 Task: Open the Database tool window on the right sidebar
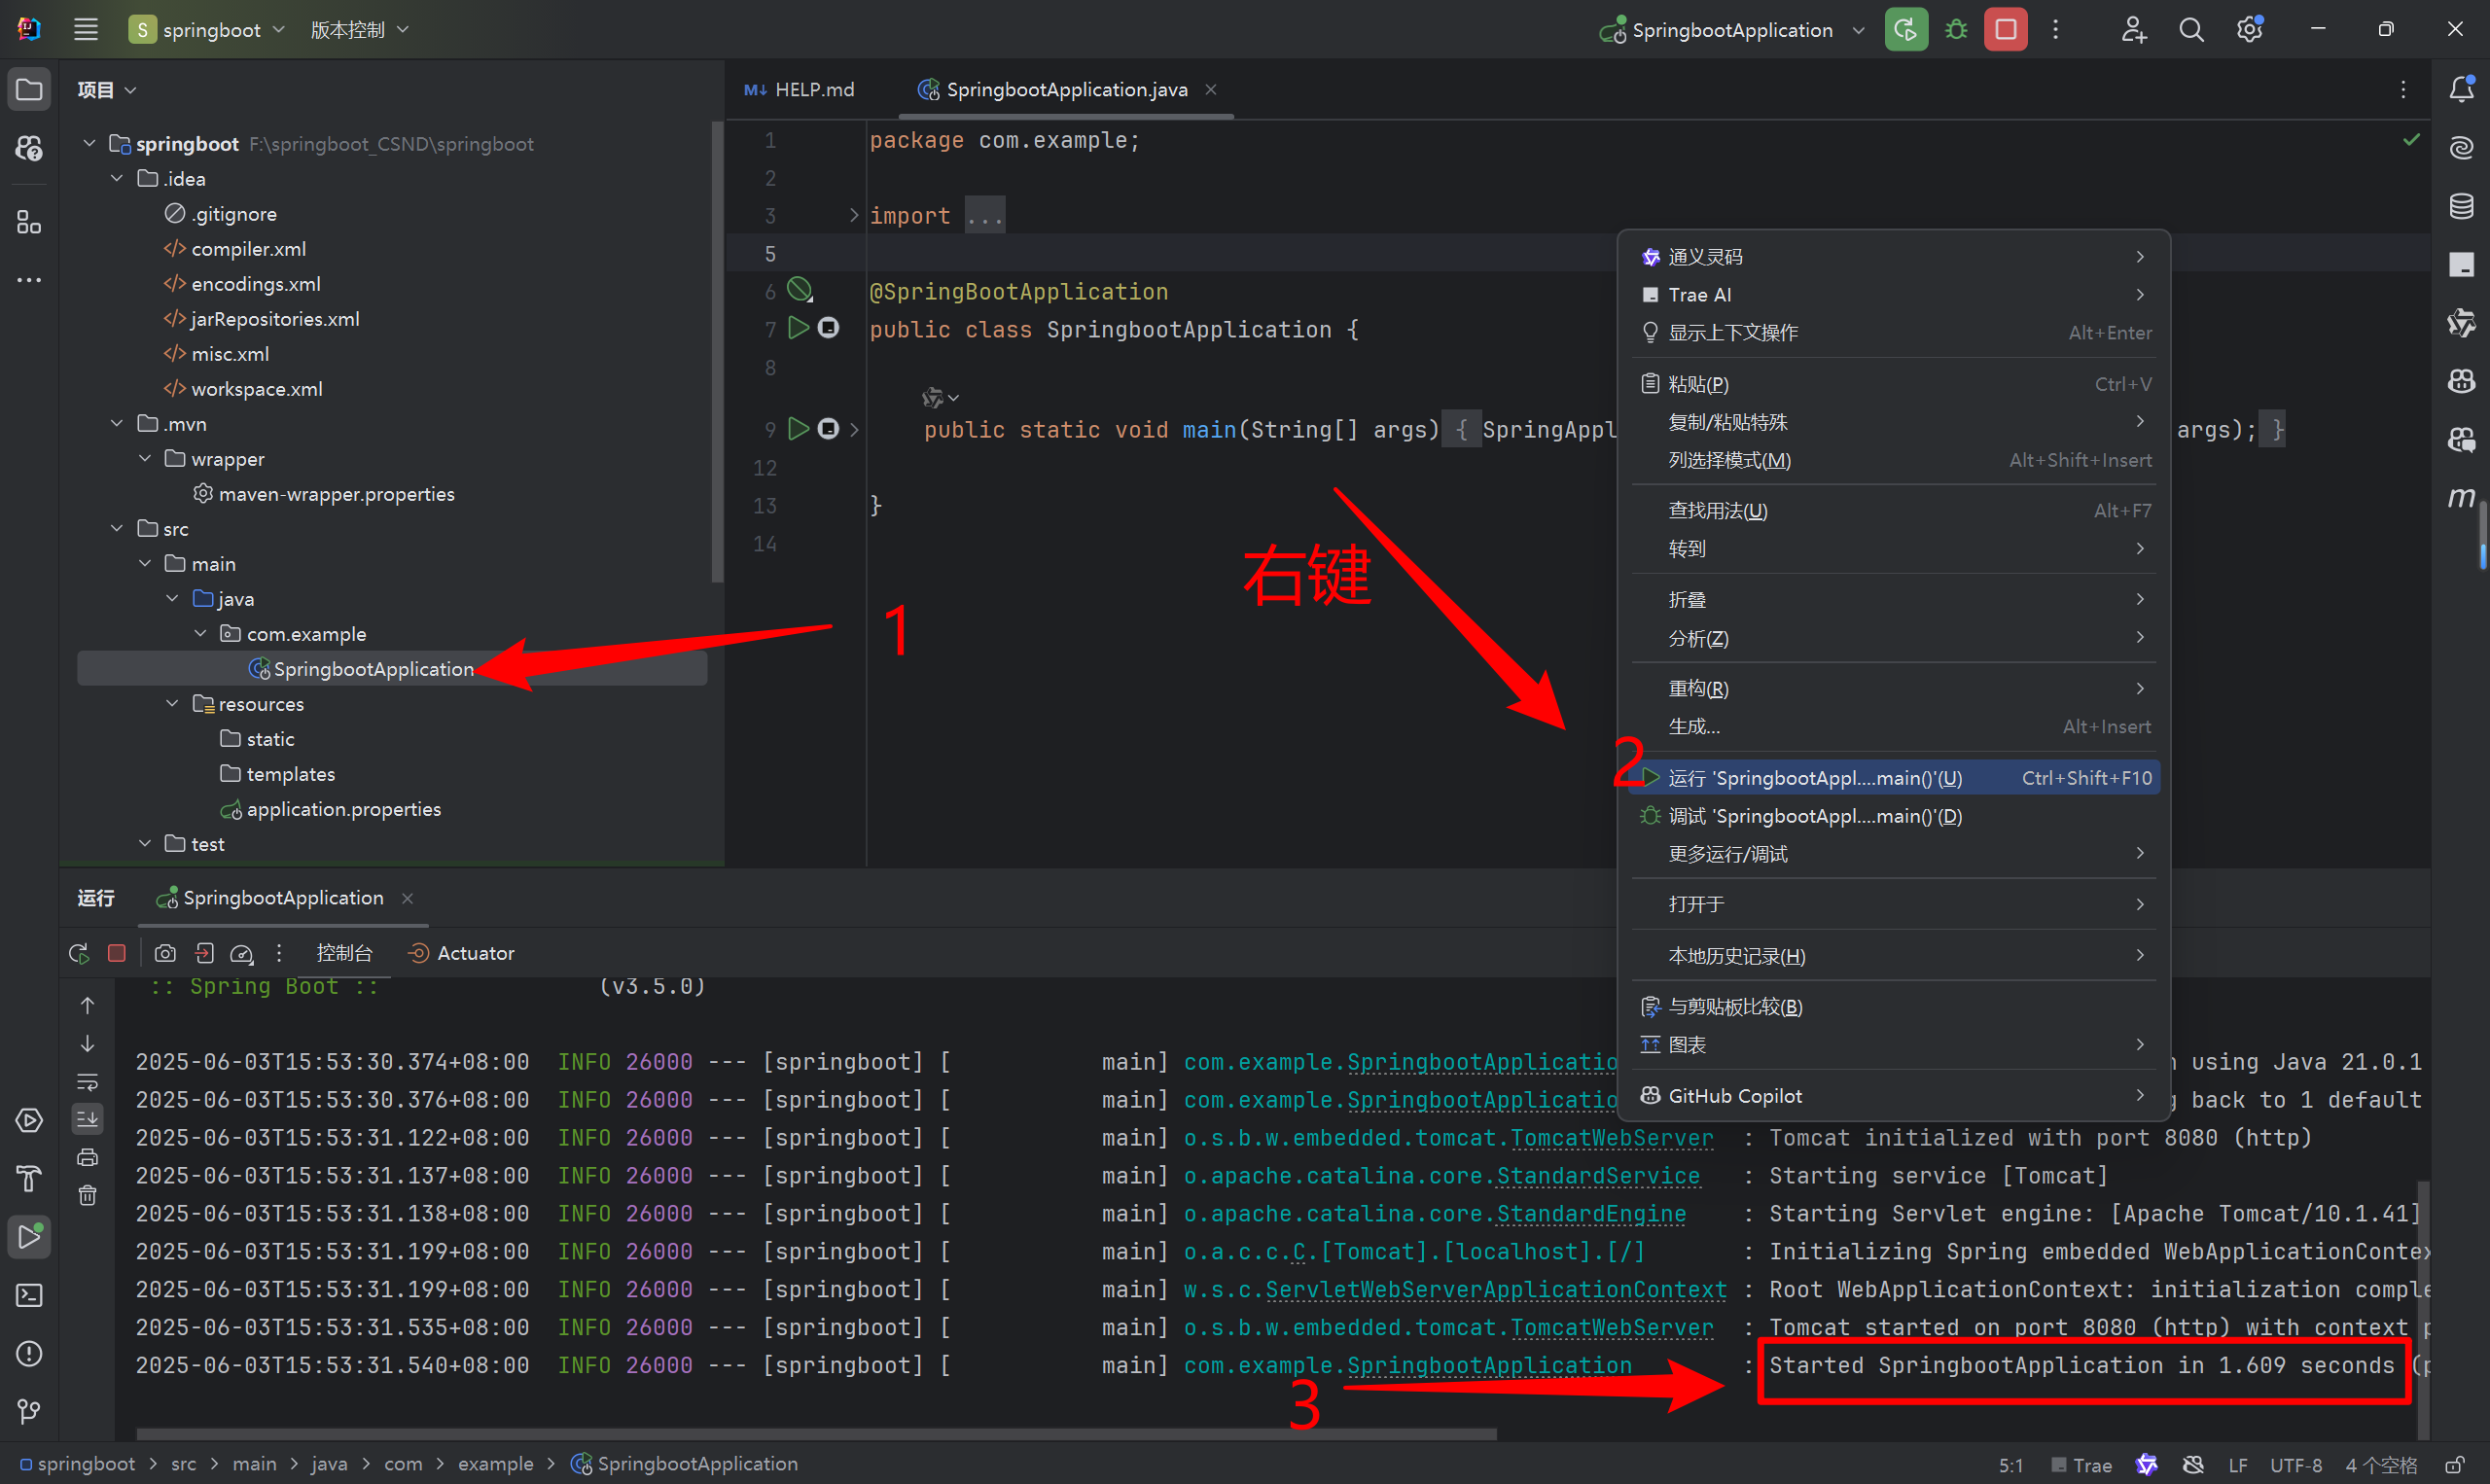point(2461,207)
